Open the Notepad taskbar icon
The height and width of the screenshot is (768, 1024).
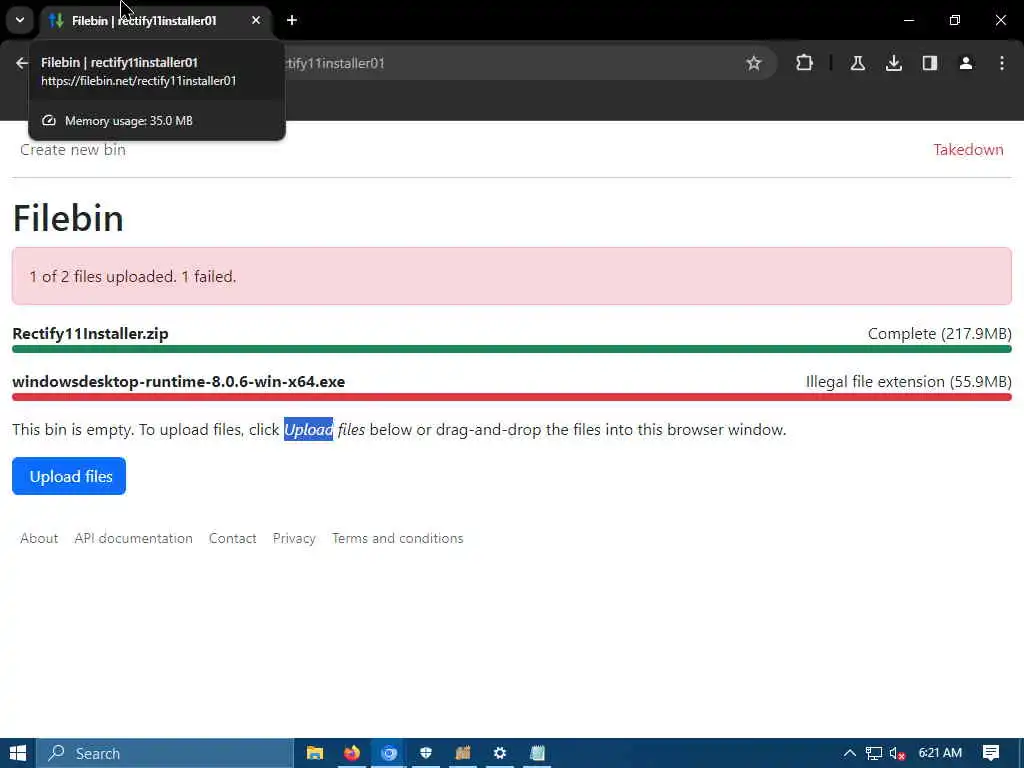[537, 753]
